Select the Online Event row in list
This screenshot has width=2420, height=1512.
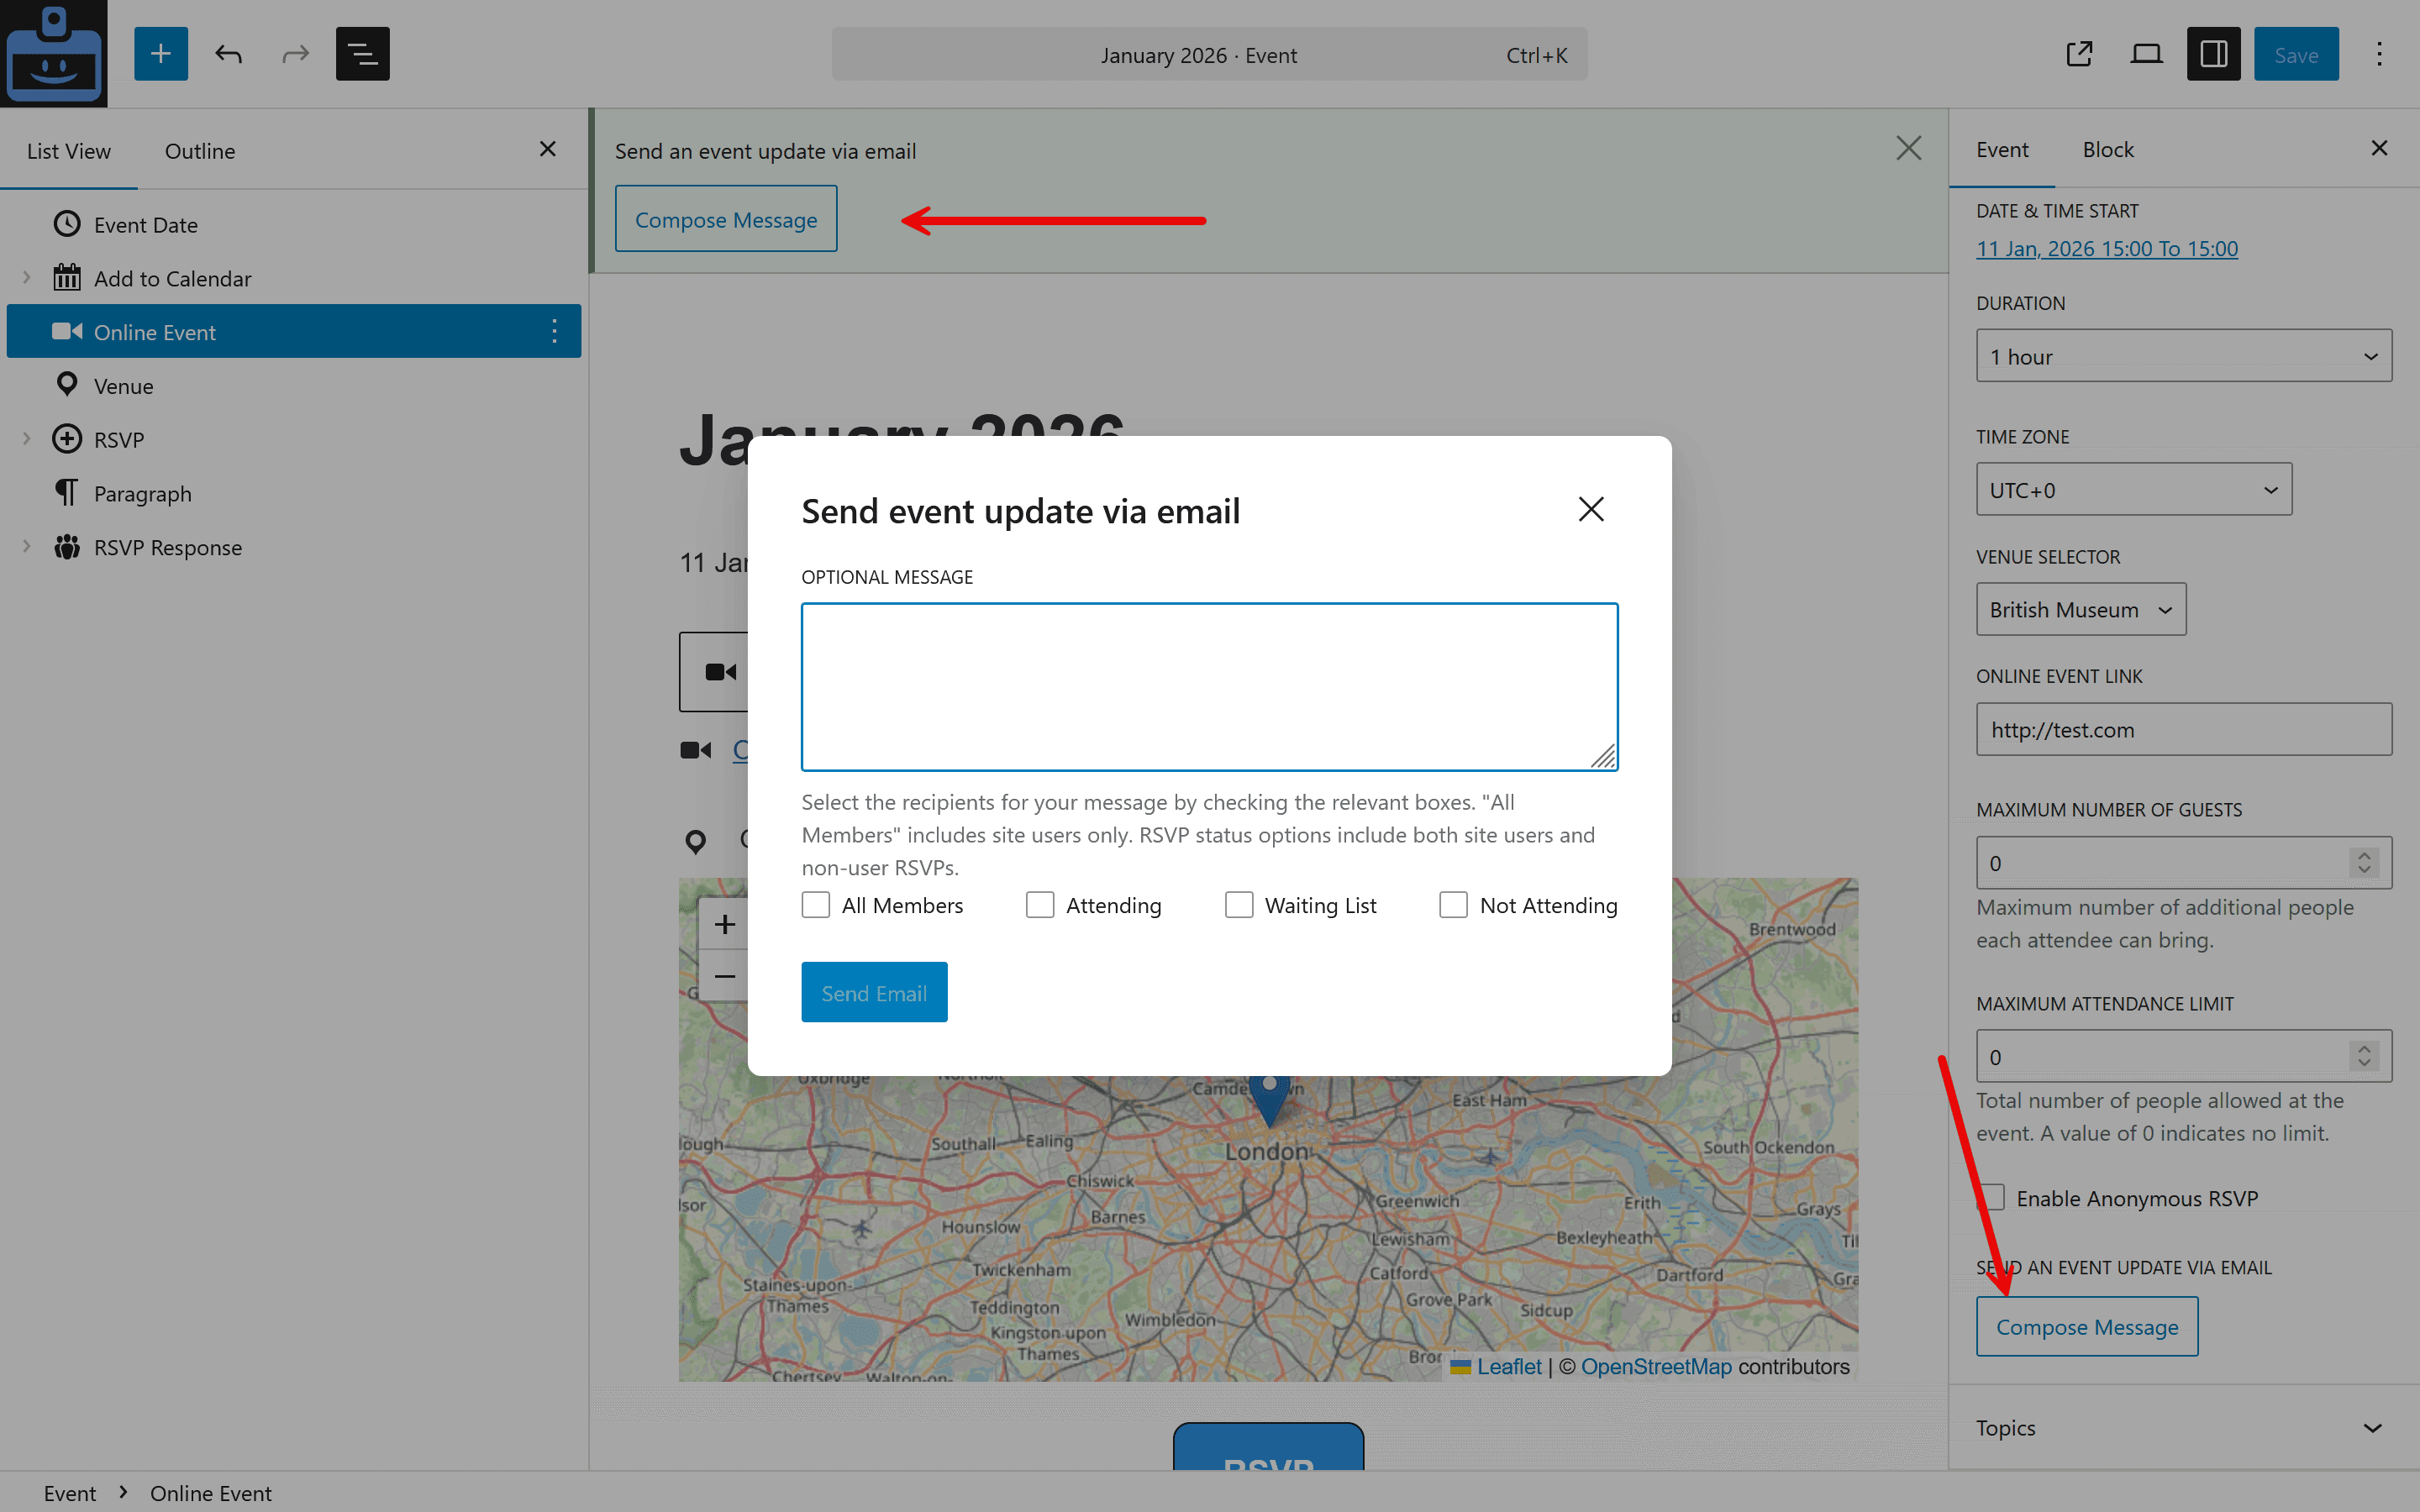pos(293,331)
